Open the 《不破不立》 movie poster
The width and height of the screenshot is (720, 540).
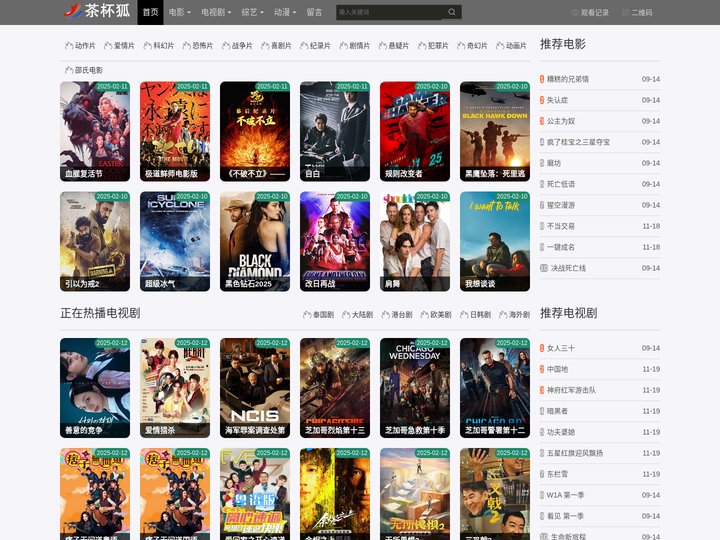255,131
